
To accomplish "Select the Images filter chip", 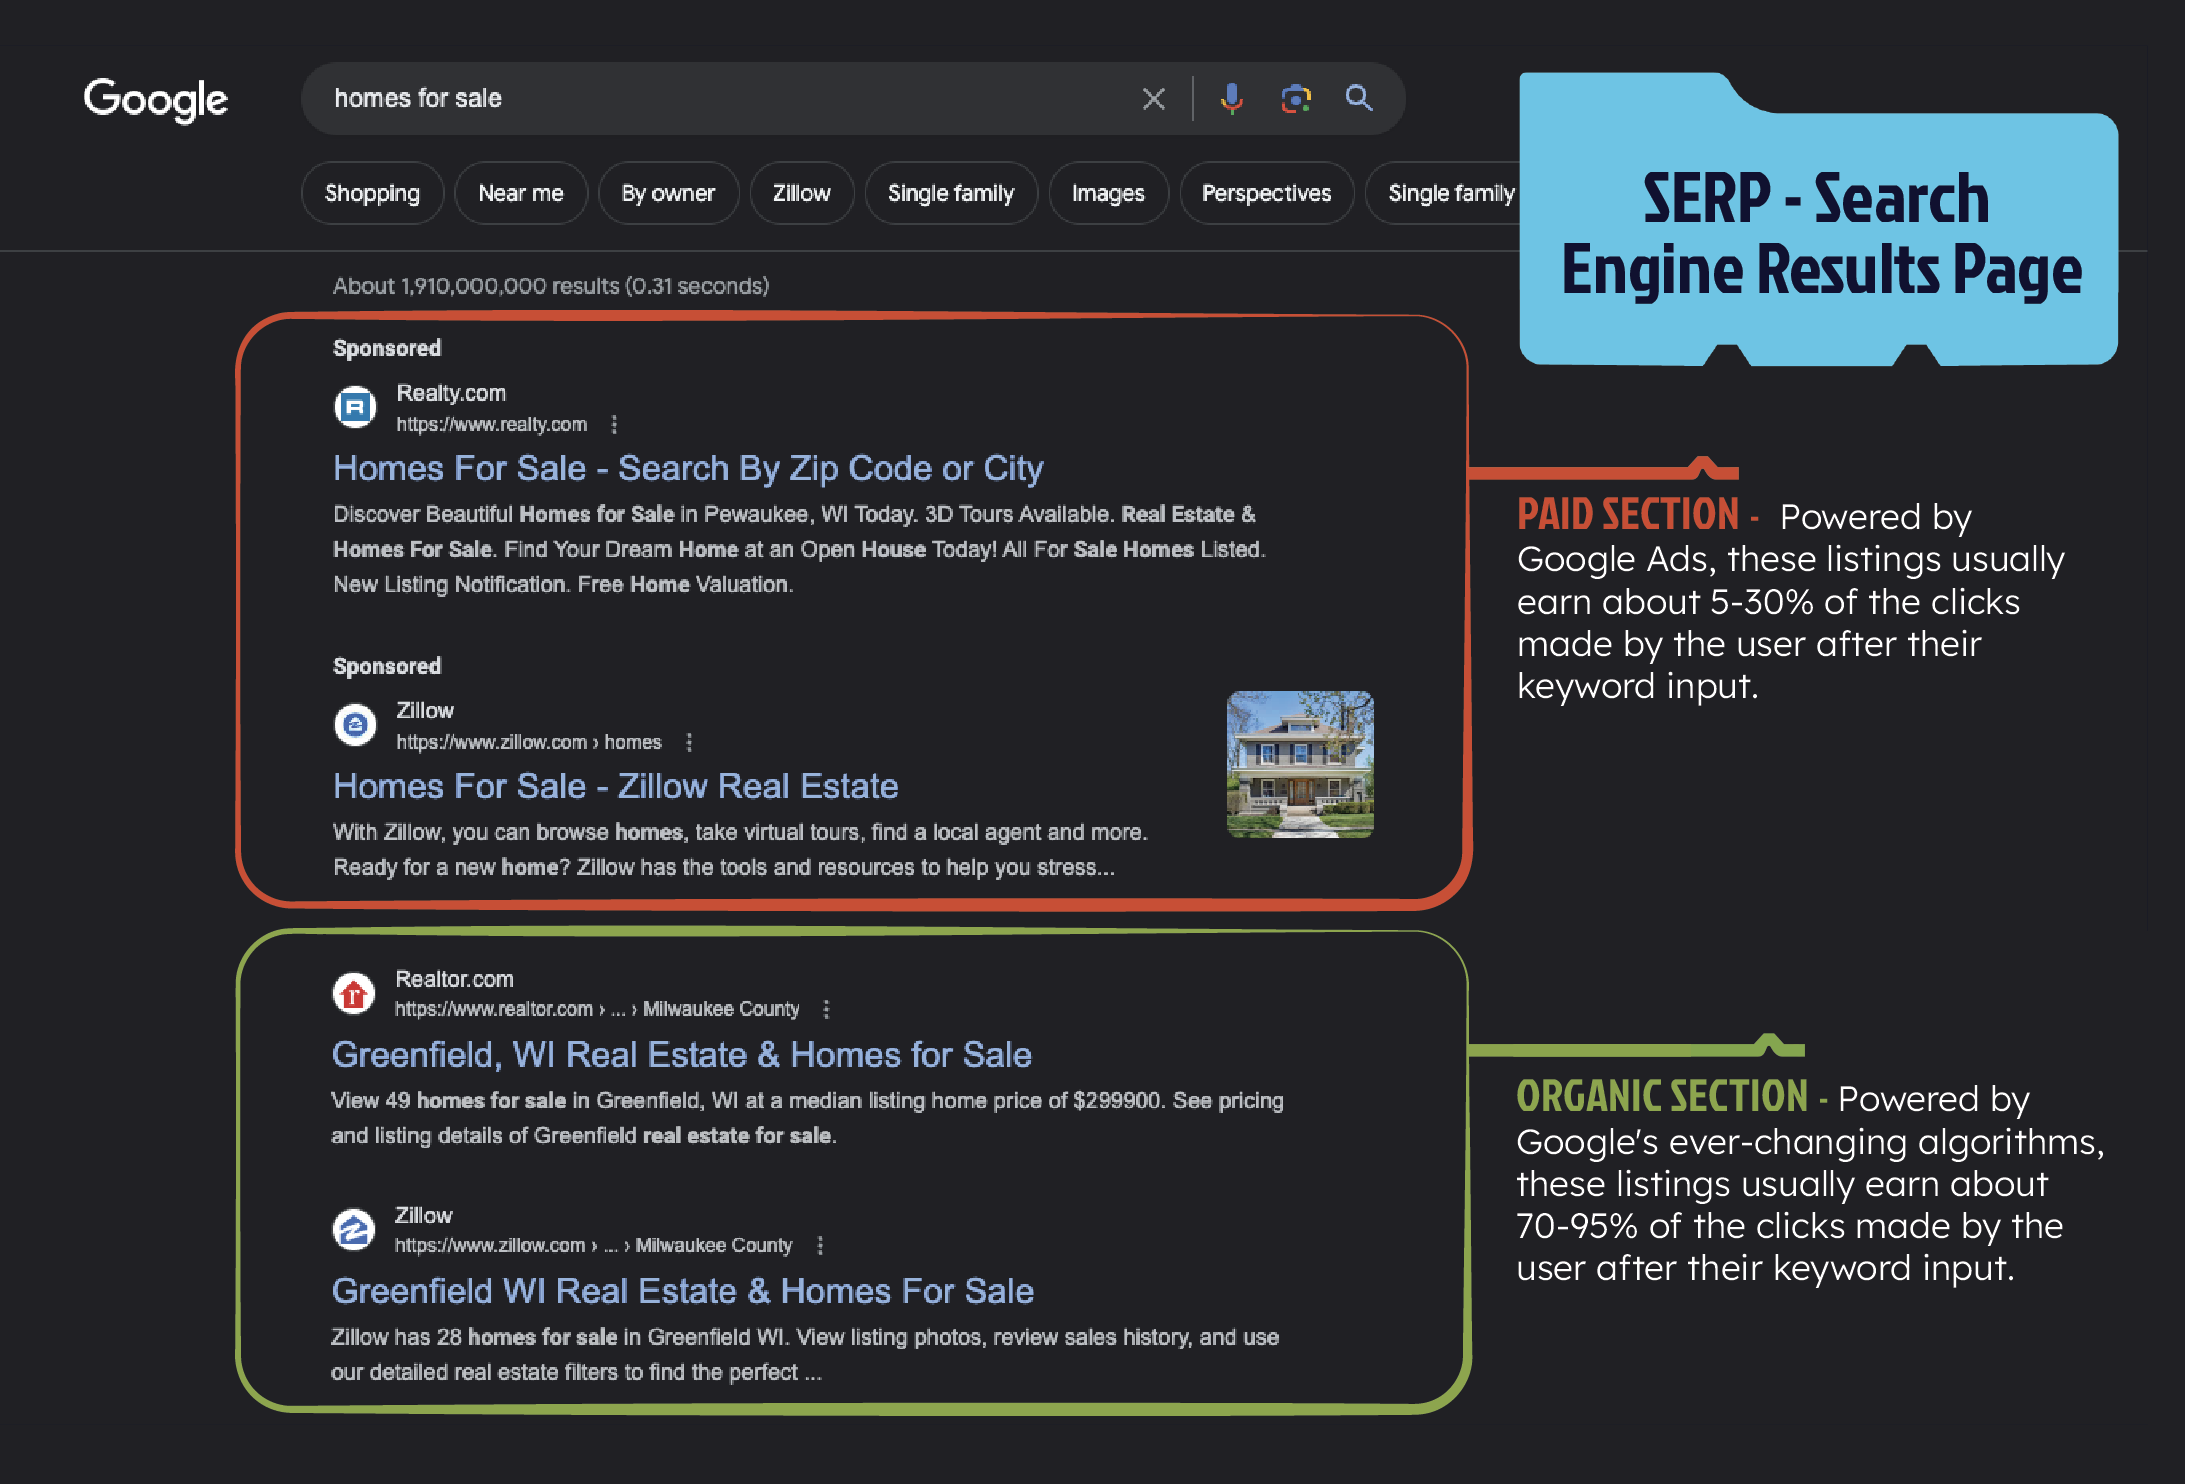I will click(1108, 193).
